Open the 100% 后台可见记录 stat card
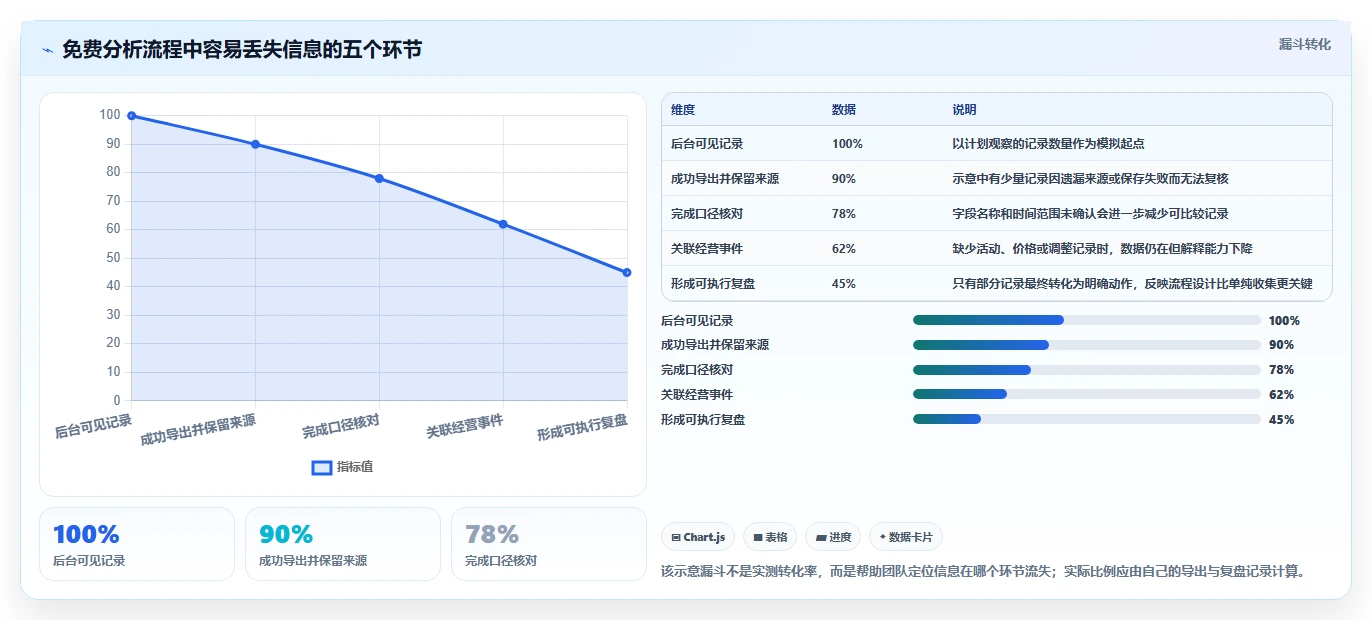The image size is (1372, 620). click(137, 544)
